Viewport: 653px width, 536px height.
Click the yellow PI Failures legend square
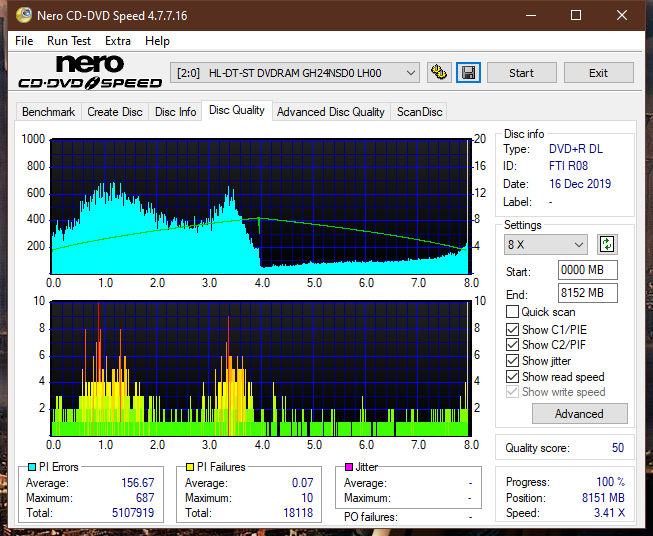(190, 467)
